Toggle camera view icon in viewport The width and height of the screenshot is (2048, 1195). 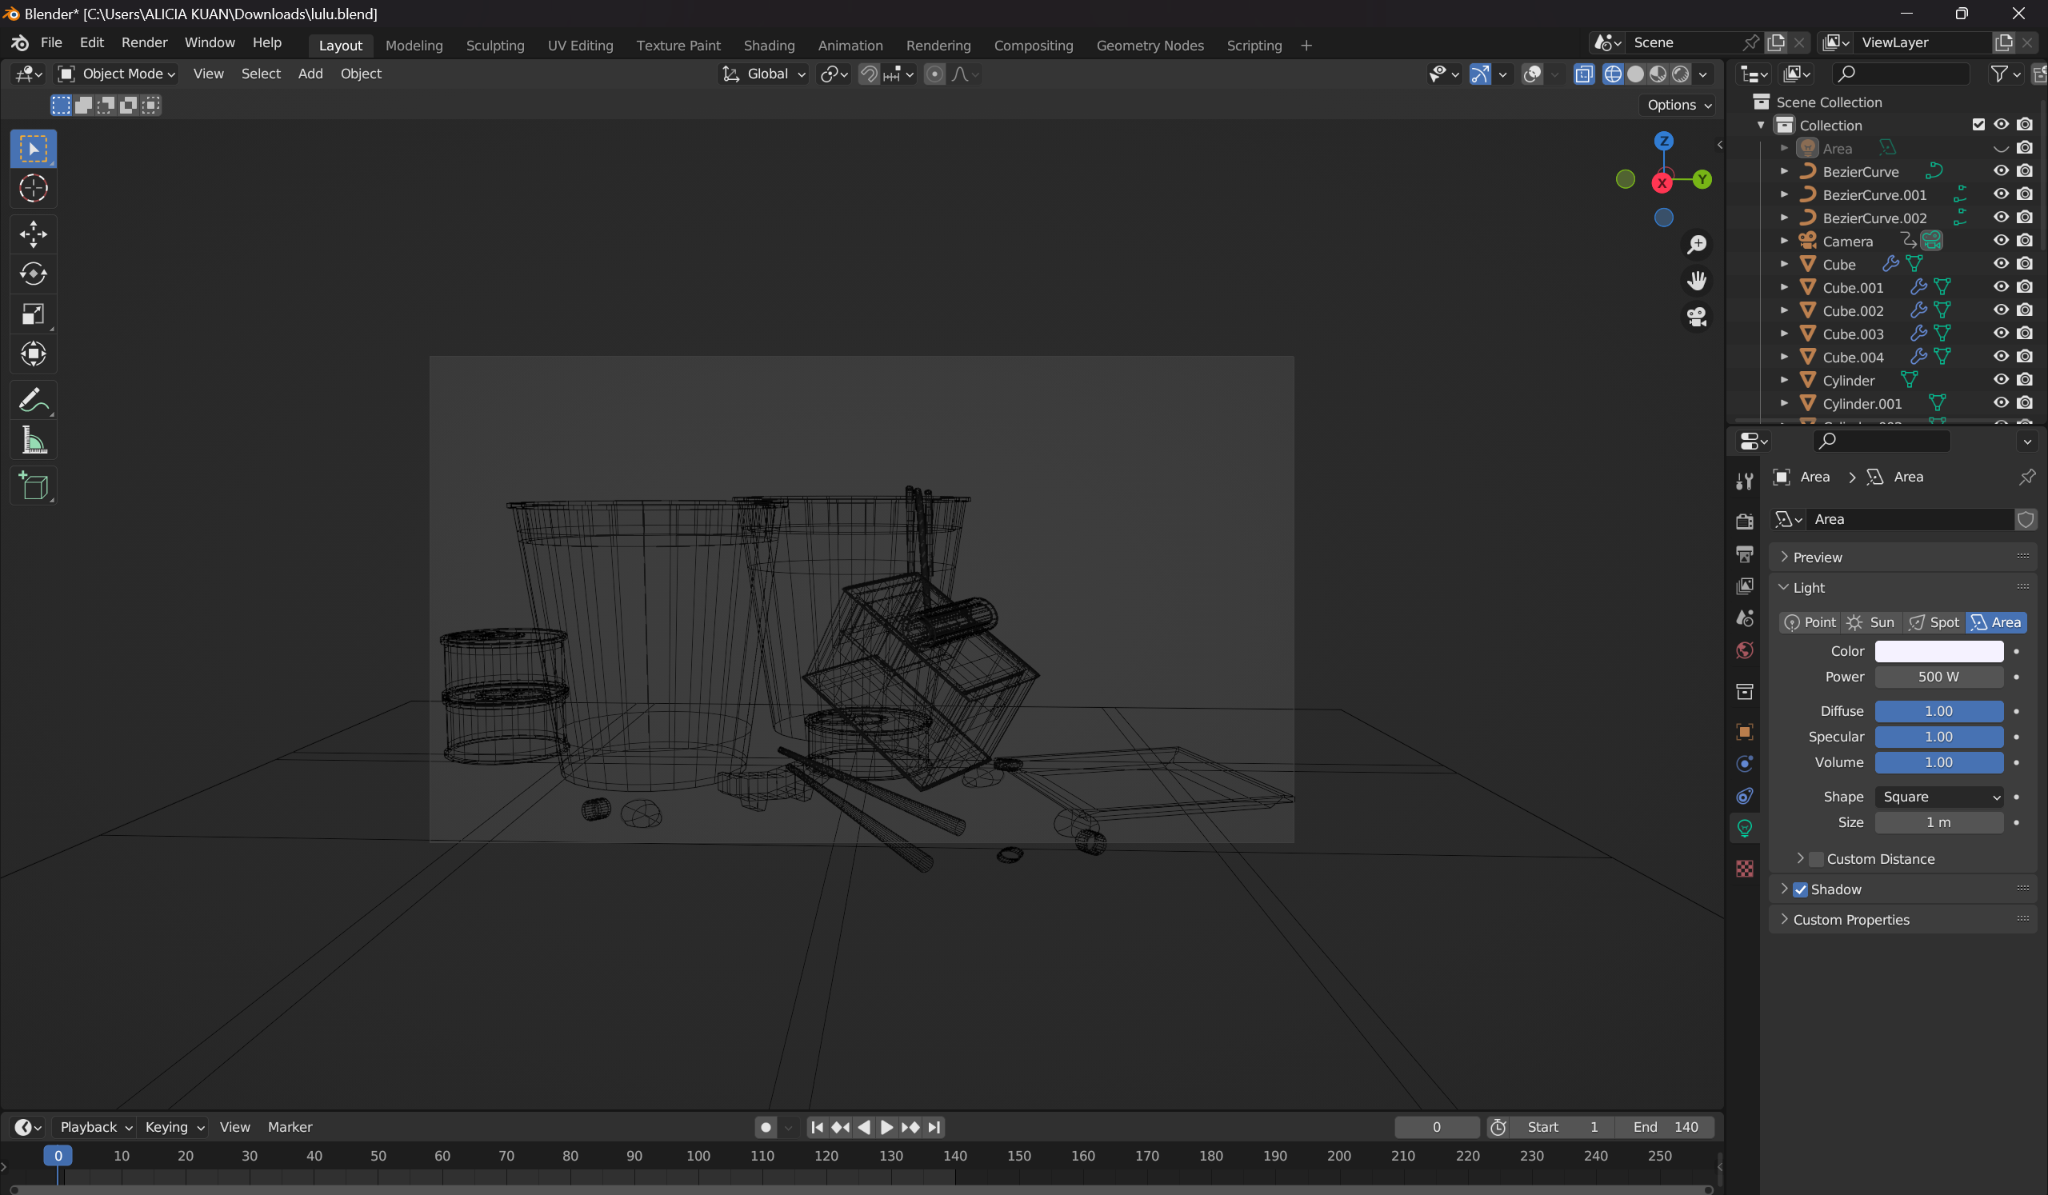(1697, 317)
